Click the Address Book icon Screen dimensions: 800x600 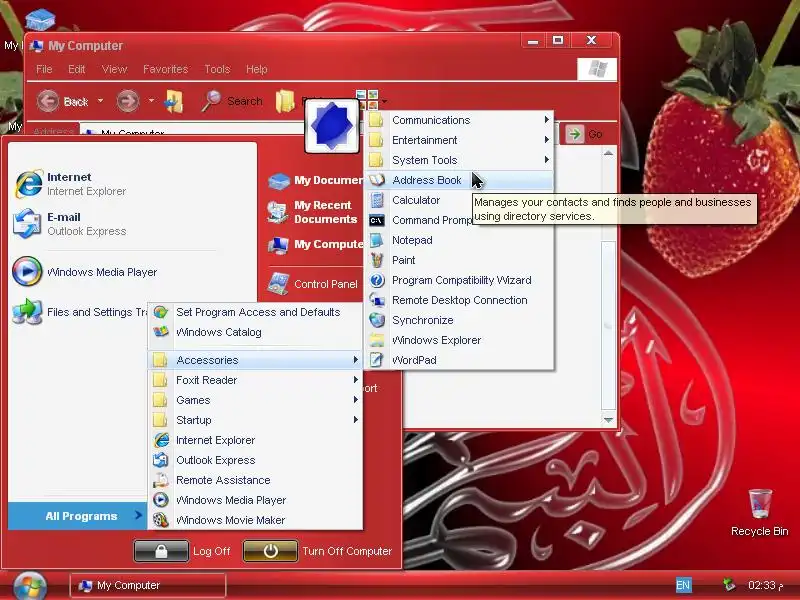tap(377, 180)
